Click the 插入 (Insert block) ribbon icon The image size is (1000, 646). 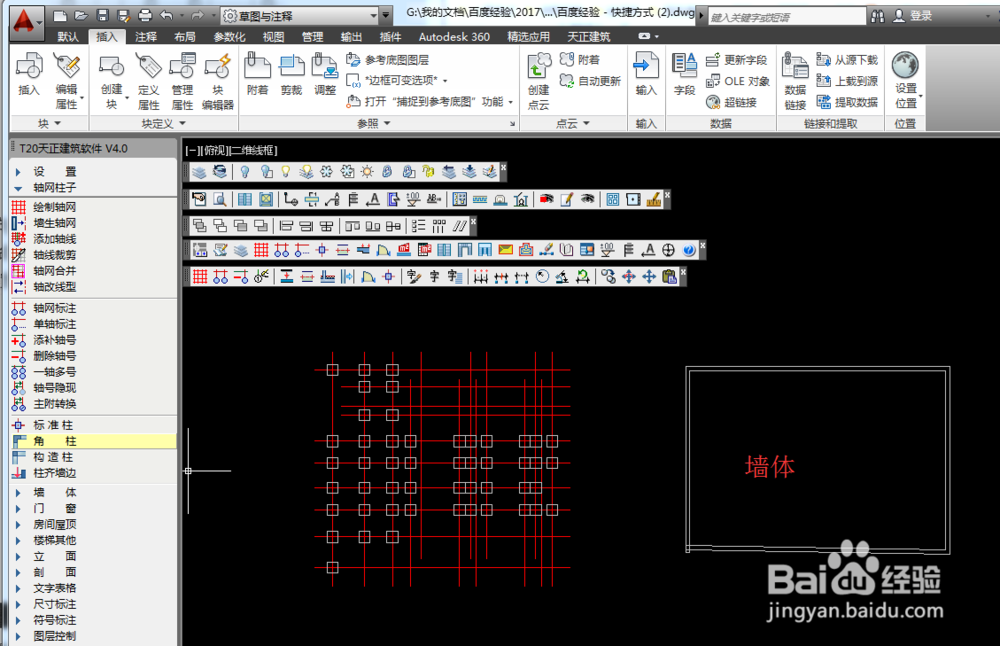29,74
